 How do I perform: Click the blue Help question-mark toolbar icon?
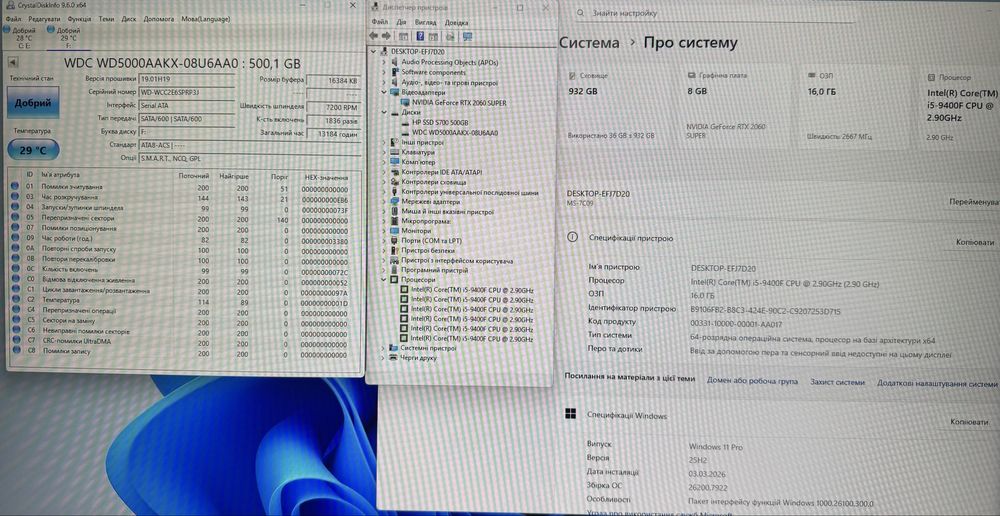click(x=420, y=36)
